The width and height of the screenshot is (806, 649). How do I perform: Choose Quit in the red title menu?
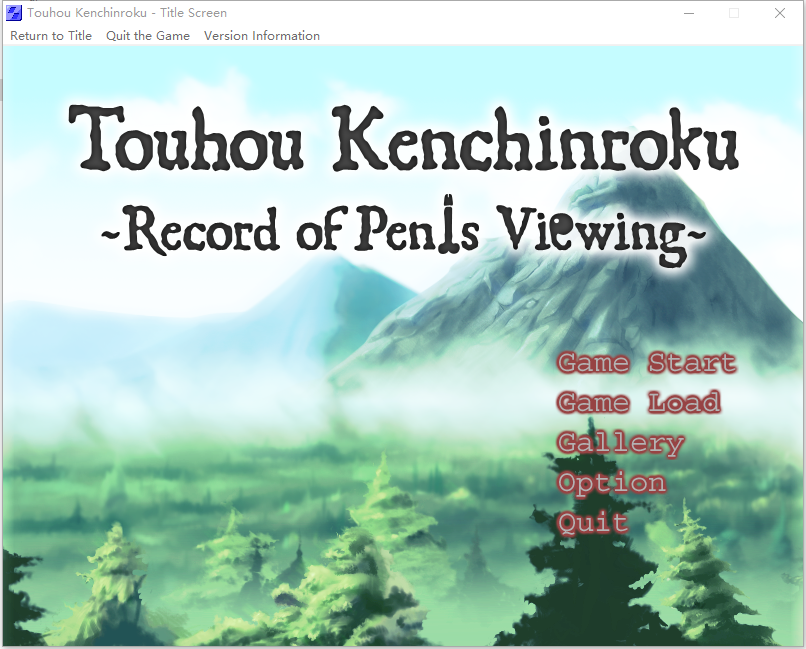point(592,523)
